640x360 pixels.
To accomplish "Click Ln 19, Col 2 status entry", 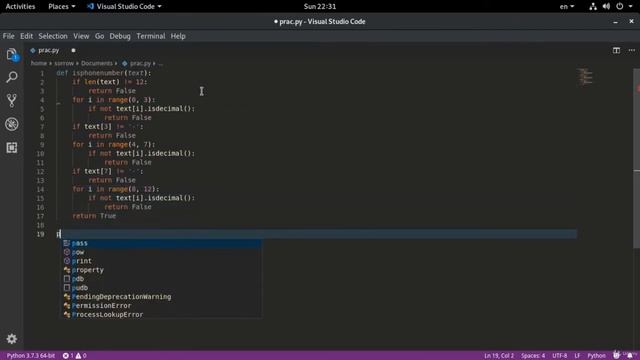I will [499, 356].
